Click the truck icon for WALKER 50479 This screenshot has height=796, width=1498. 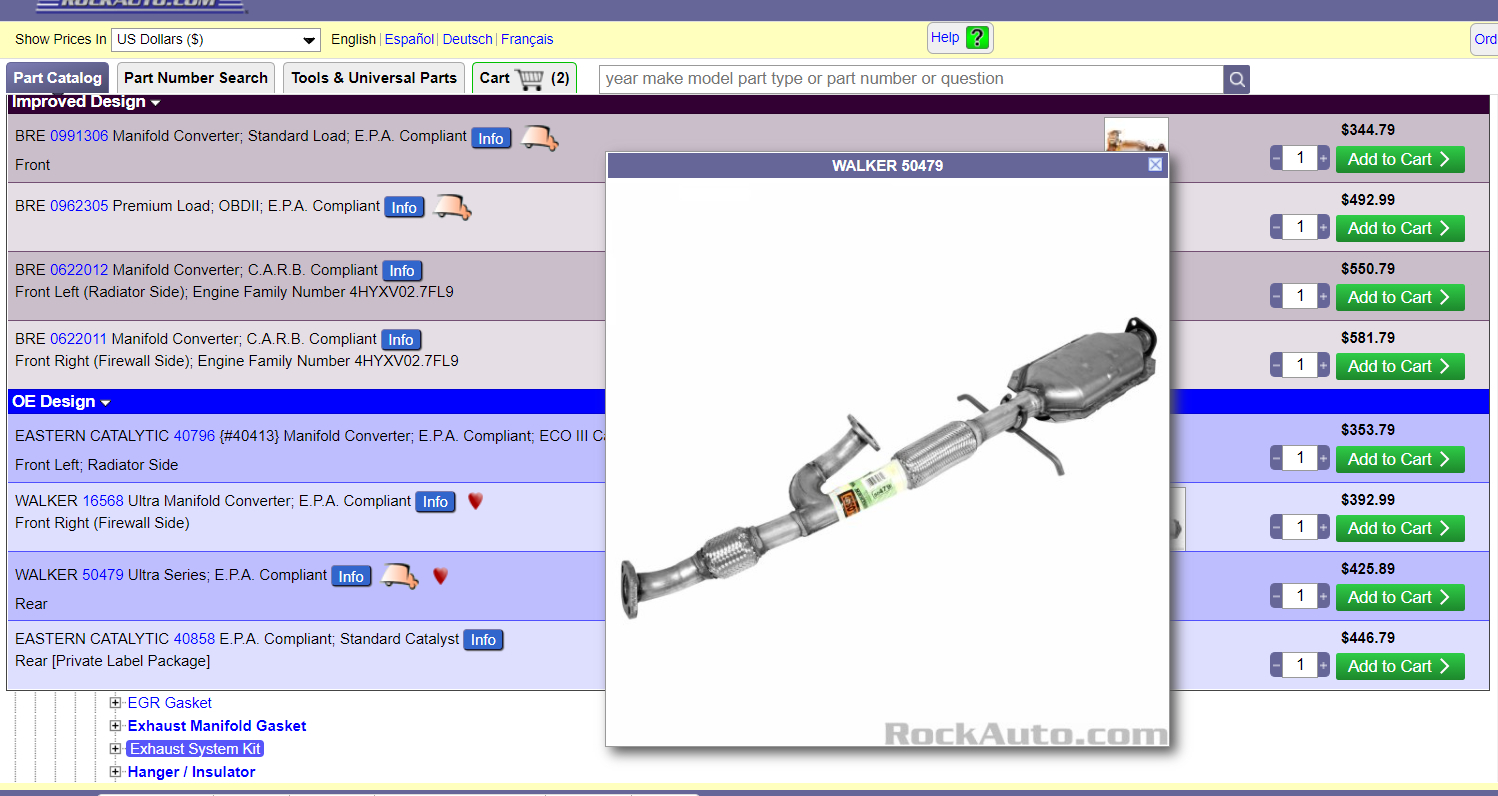[x=399, y=576]
